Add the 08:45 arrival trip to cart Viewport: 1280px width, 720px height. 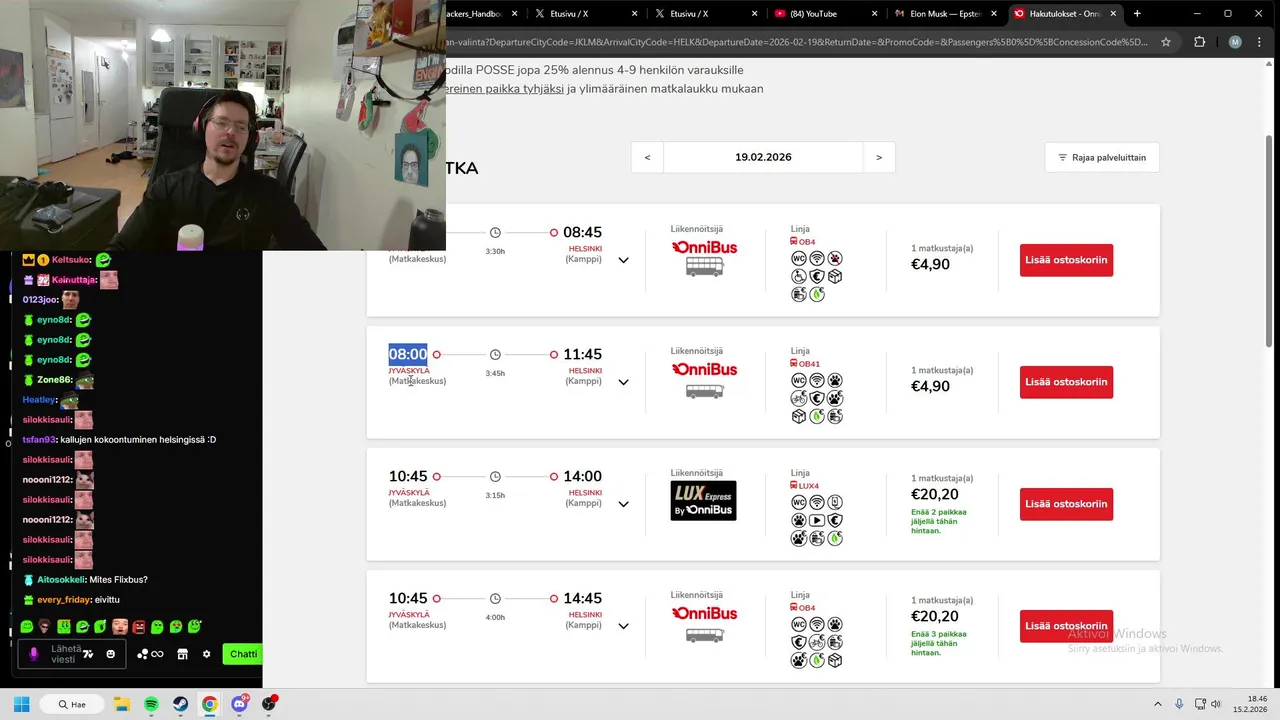click(x=1066, y=260)
